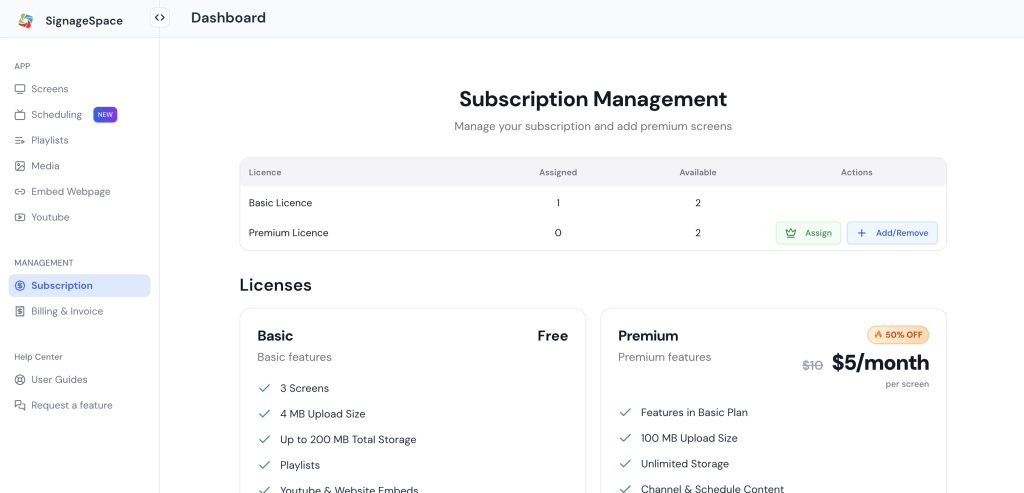
Task: Click the NEW badge beside Scheduling
Action: [x=105, y=115]
